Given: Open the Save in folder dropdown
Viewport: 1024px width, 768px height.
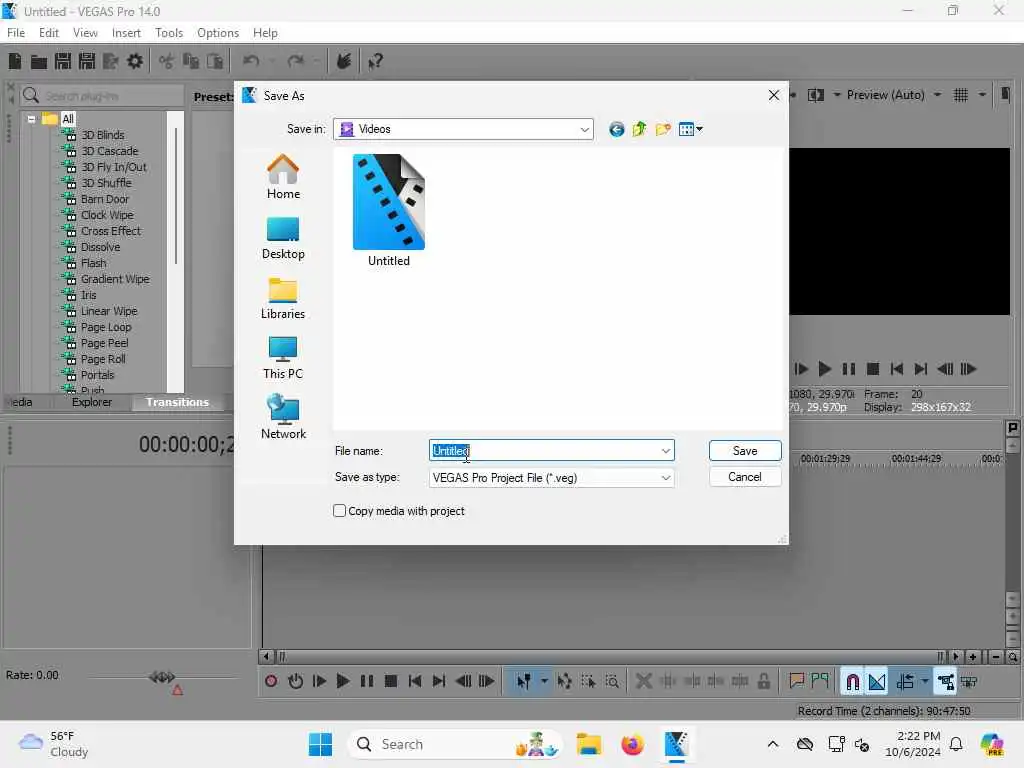Looking at the screenshot, I should [x=584, y=129].
